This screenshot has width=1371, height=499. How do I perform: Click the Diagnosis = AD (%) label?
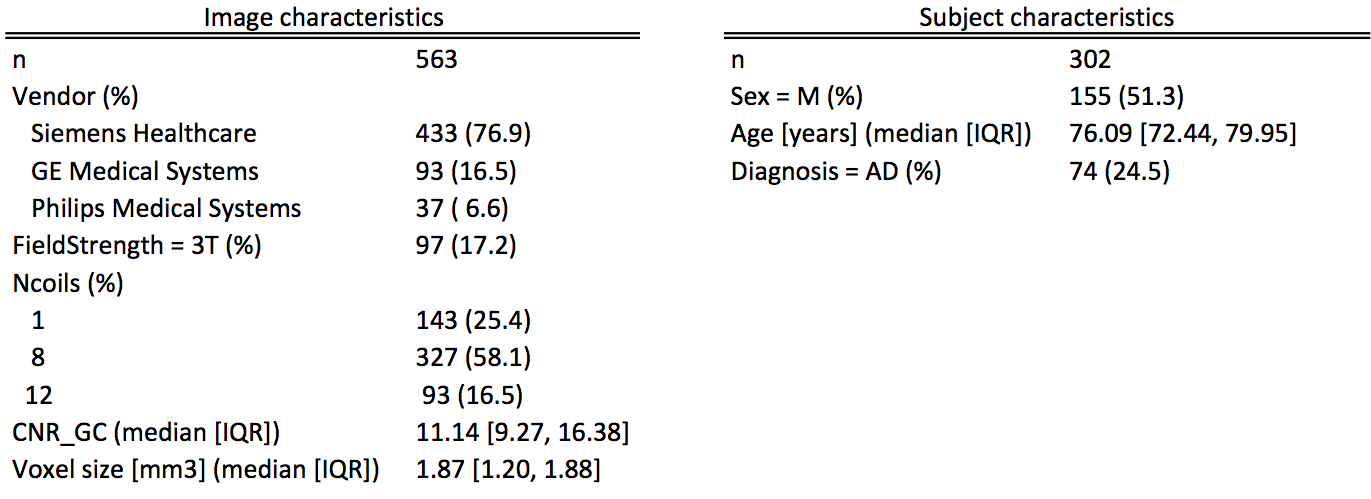point(837,172)
